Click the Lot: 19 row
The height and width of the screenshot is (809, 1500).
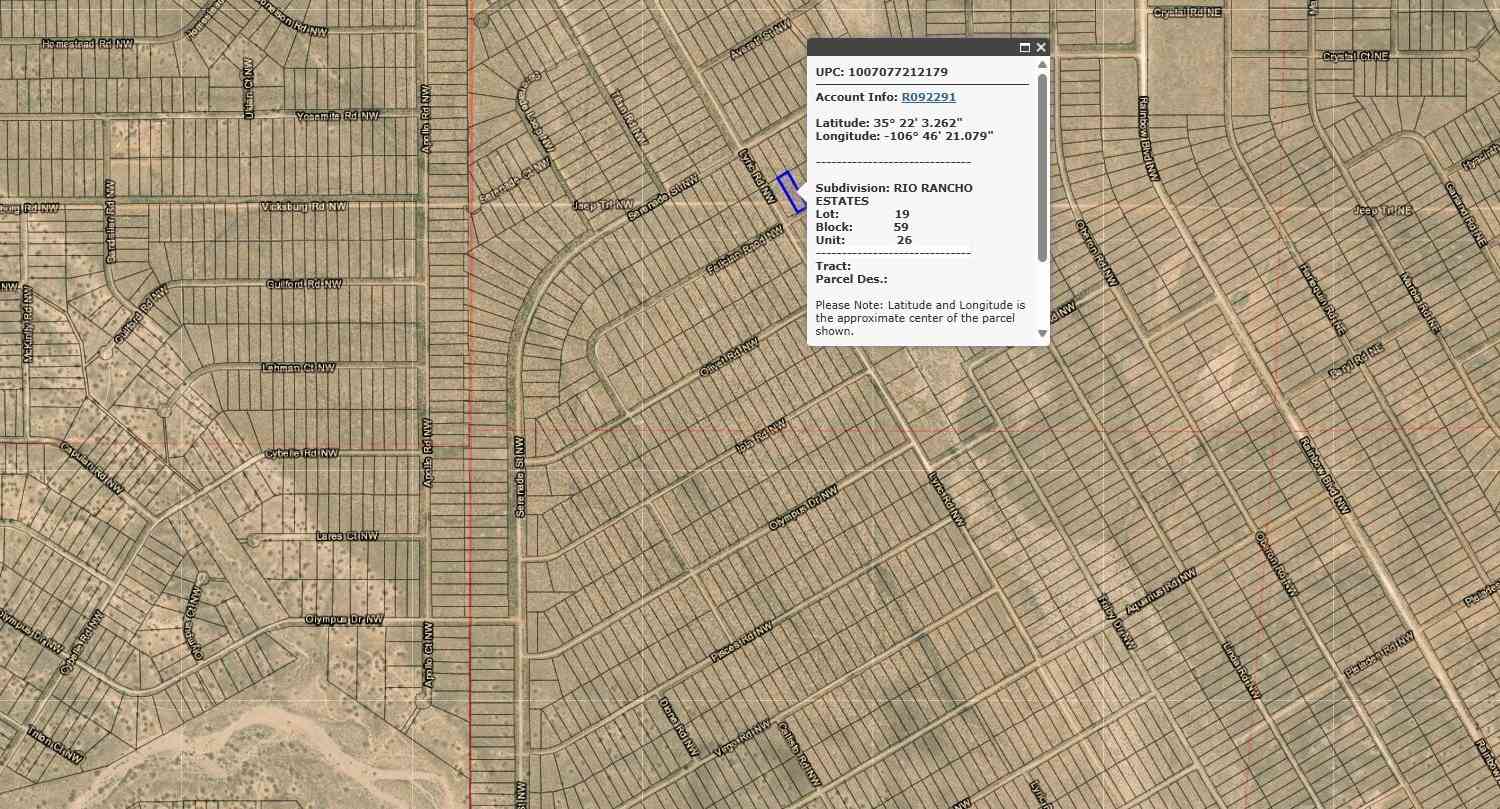coord(862,214)
